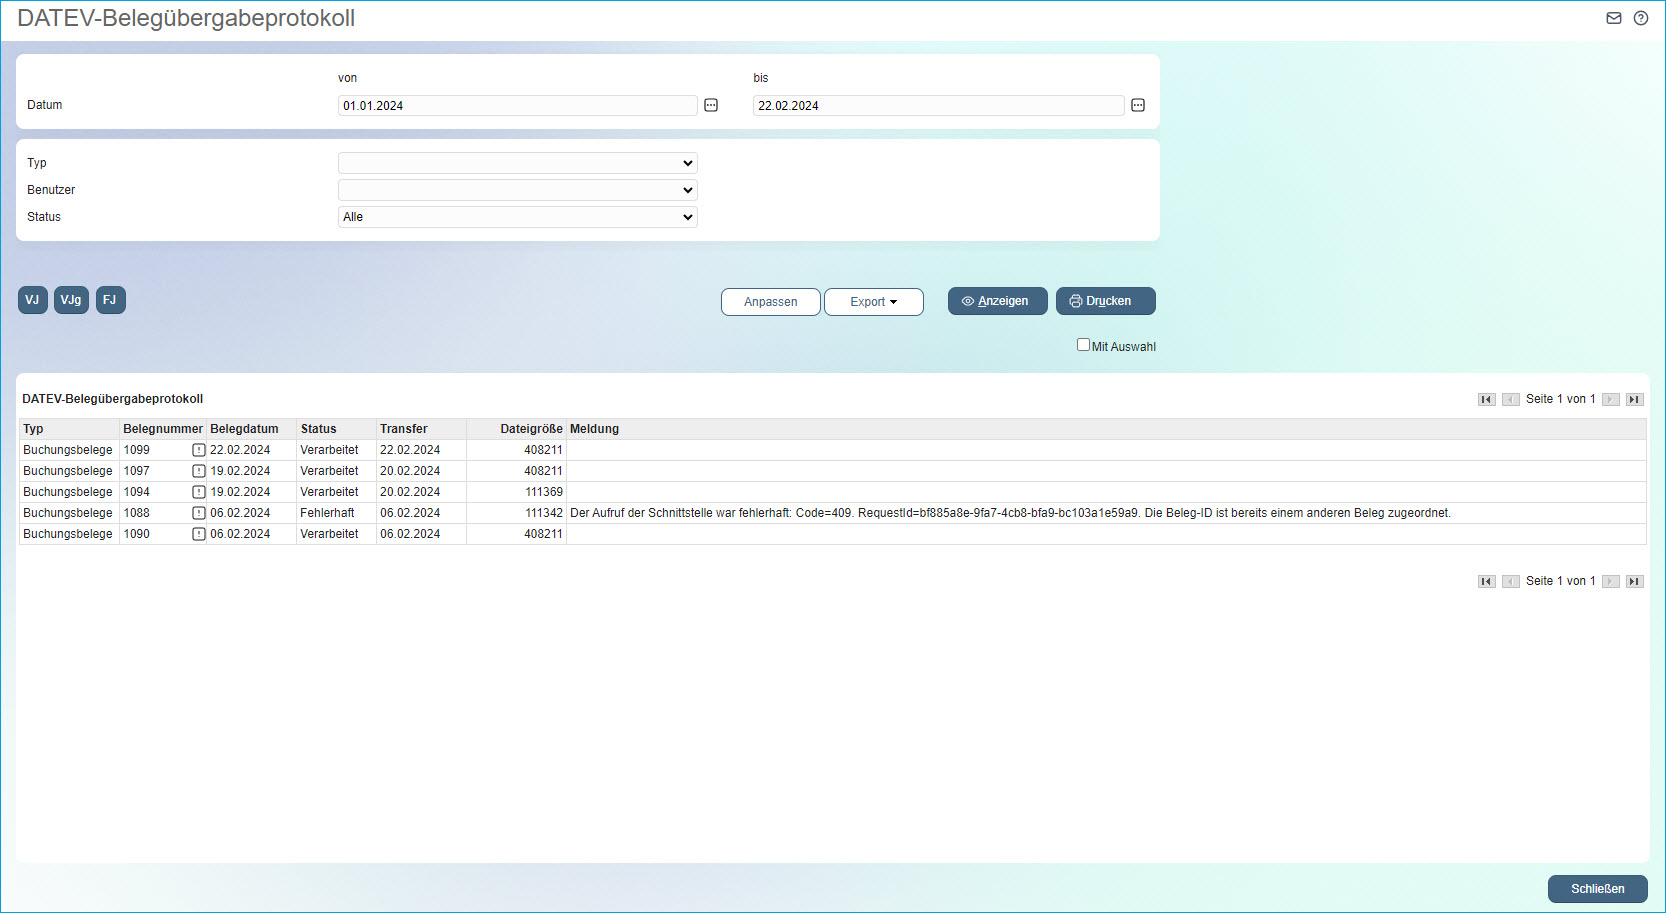Go to last page in top pager
The height and width of the screenshot is (913, 1666).
pos(1635,399)
